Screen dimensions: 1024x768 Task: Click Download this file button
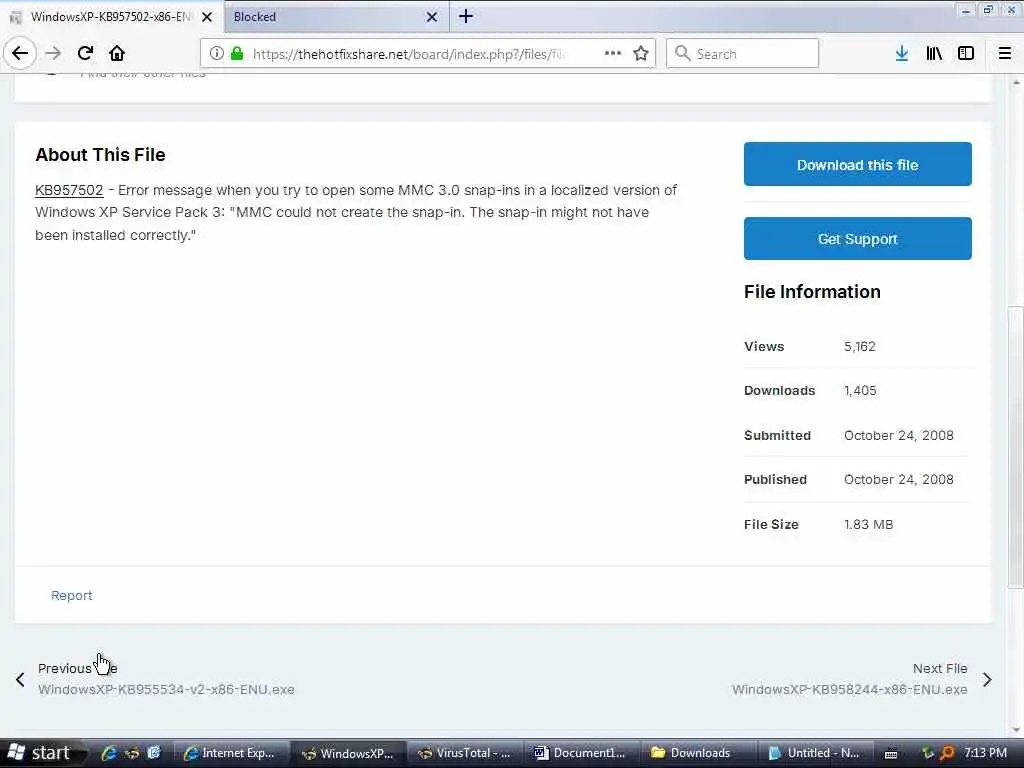(x=857, y=164)
